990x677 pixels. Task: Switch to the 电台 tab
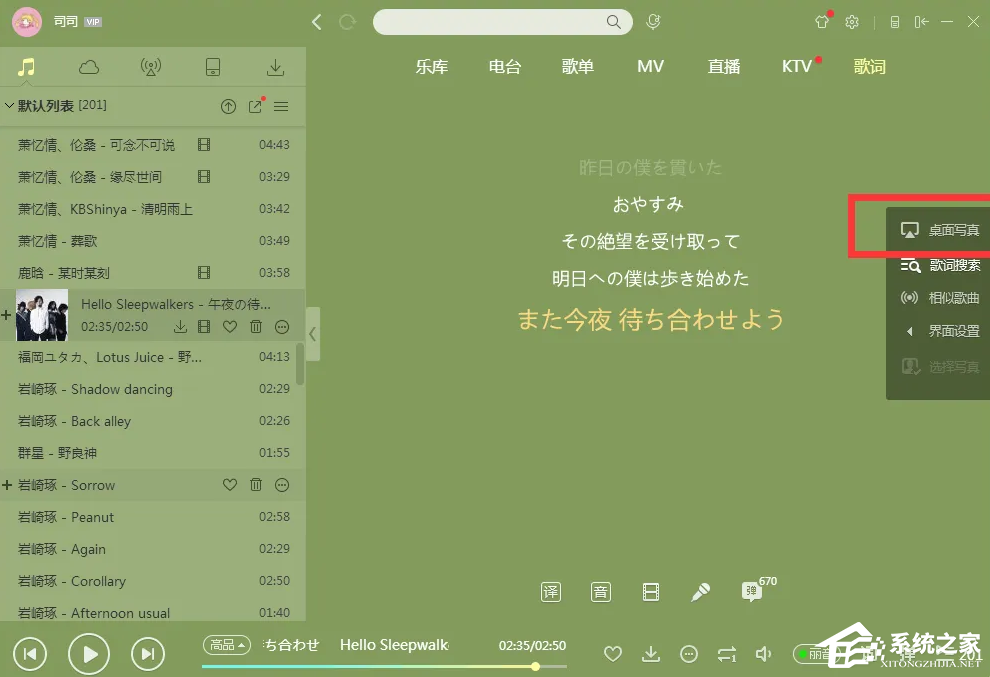pyautogui.click(x=504, y=66)
